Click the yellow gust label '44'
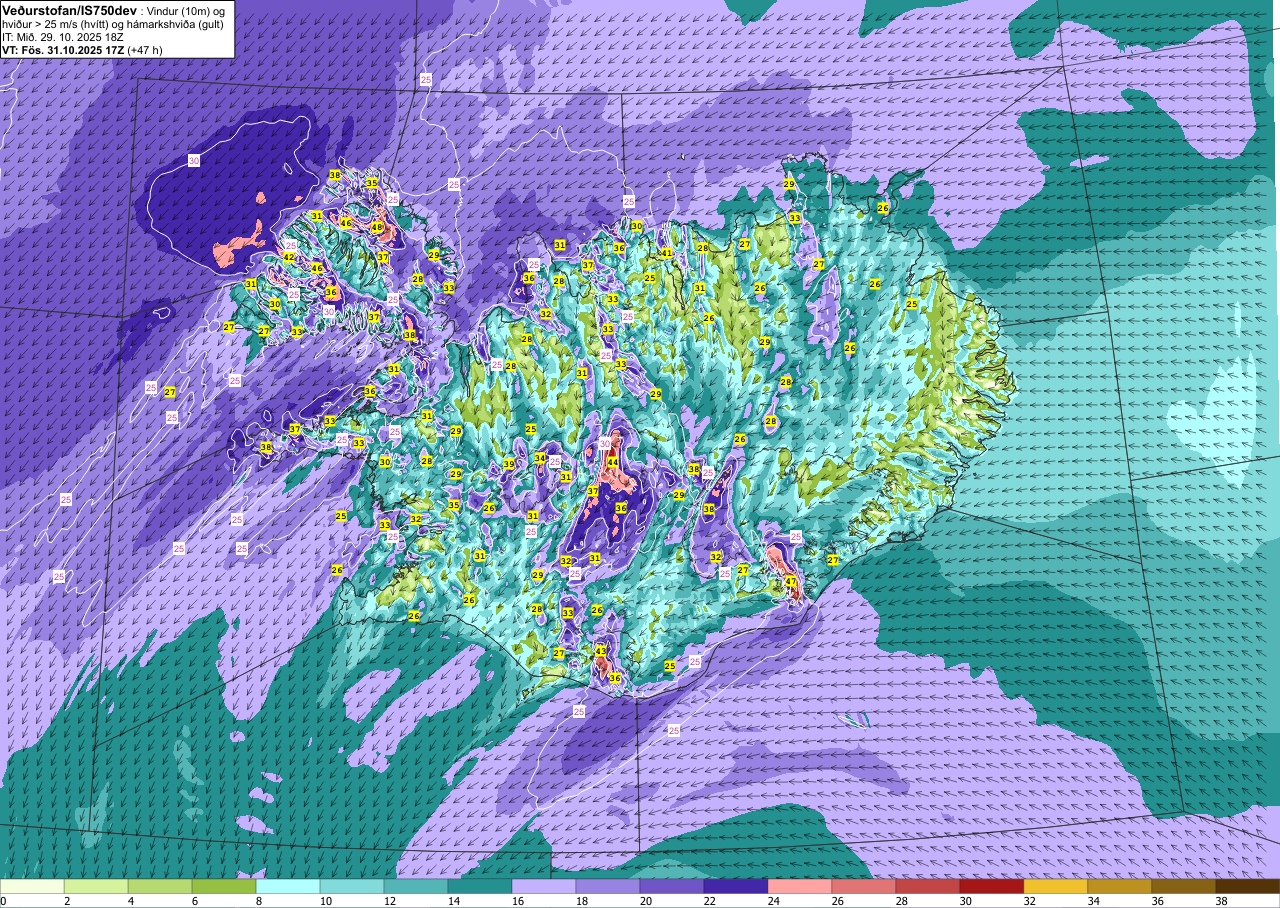 (612, 462)
